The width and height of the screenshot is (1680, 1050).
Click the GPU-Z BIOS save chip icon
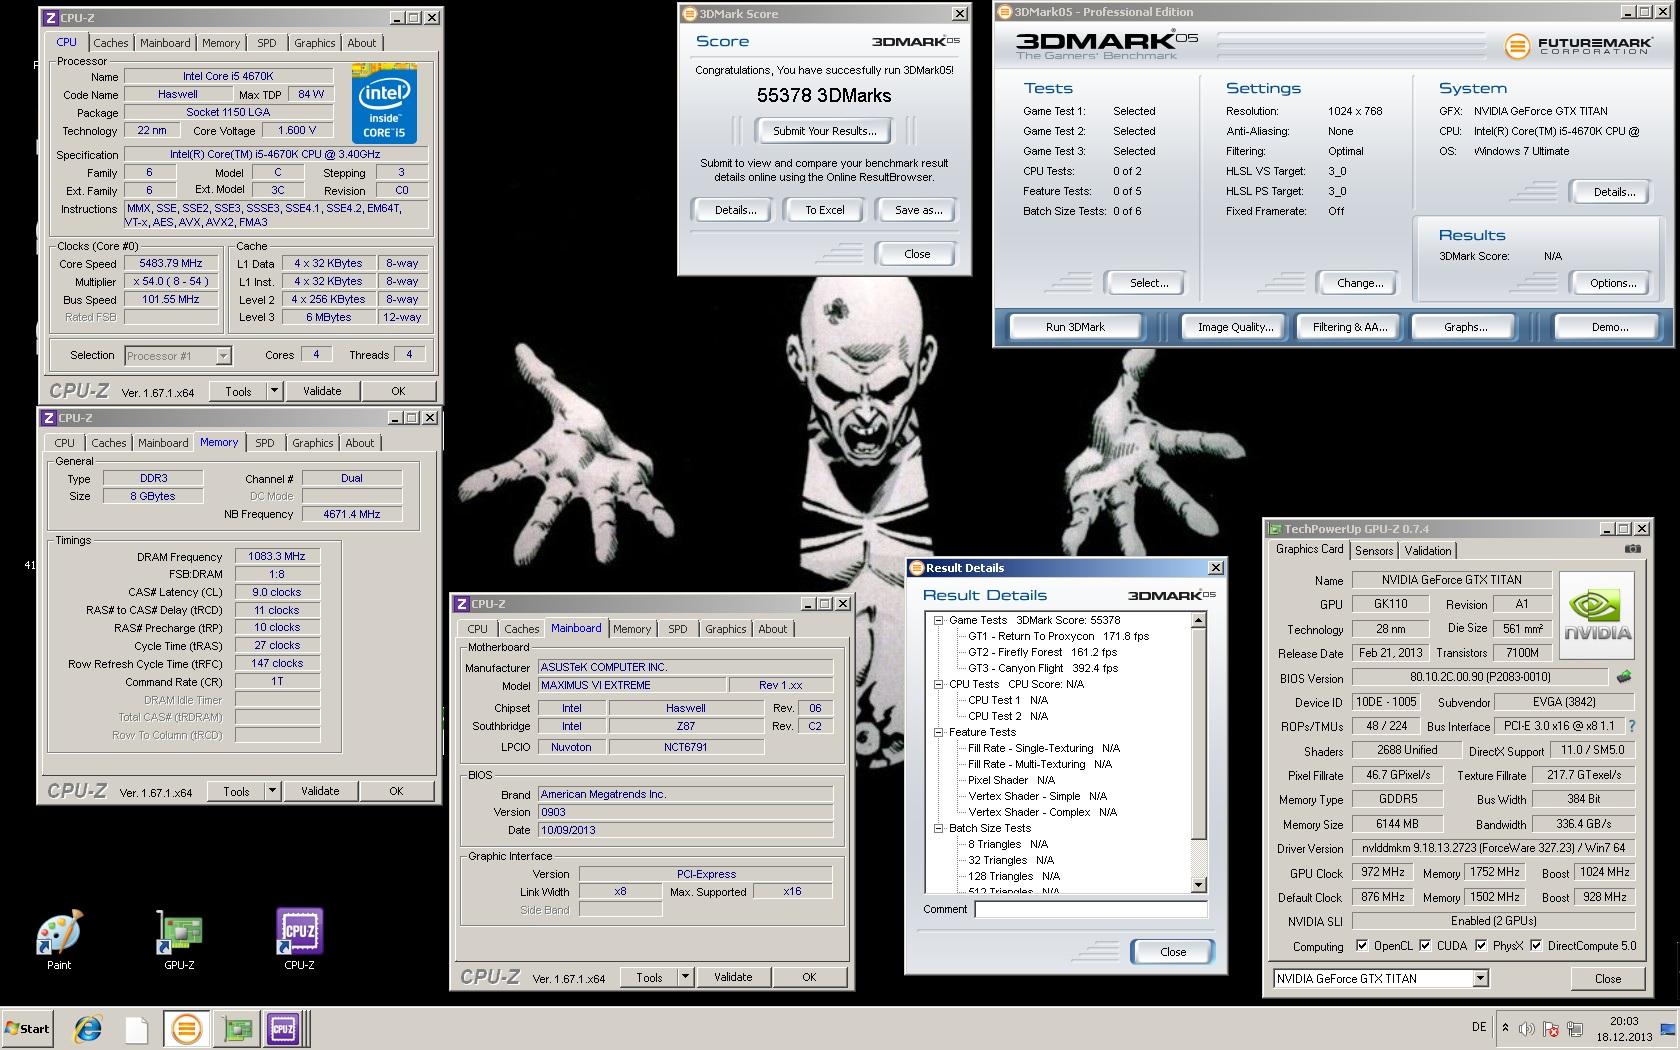1624,677
